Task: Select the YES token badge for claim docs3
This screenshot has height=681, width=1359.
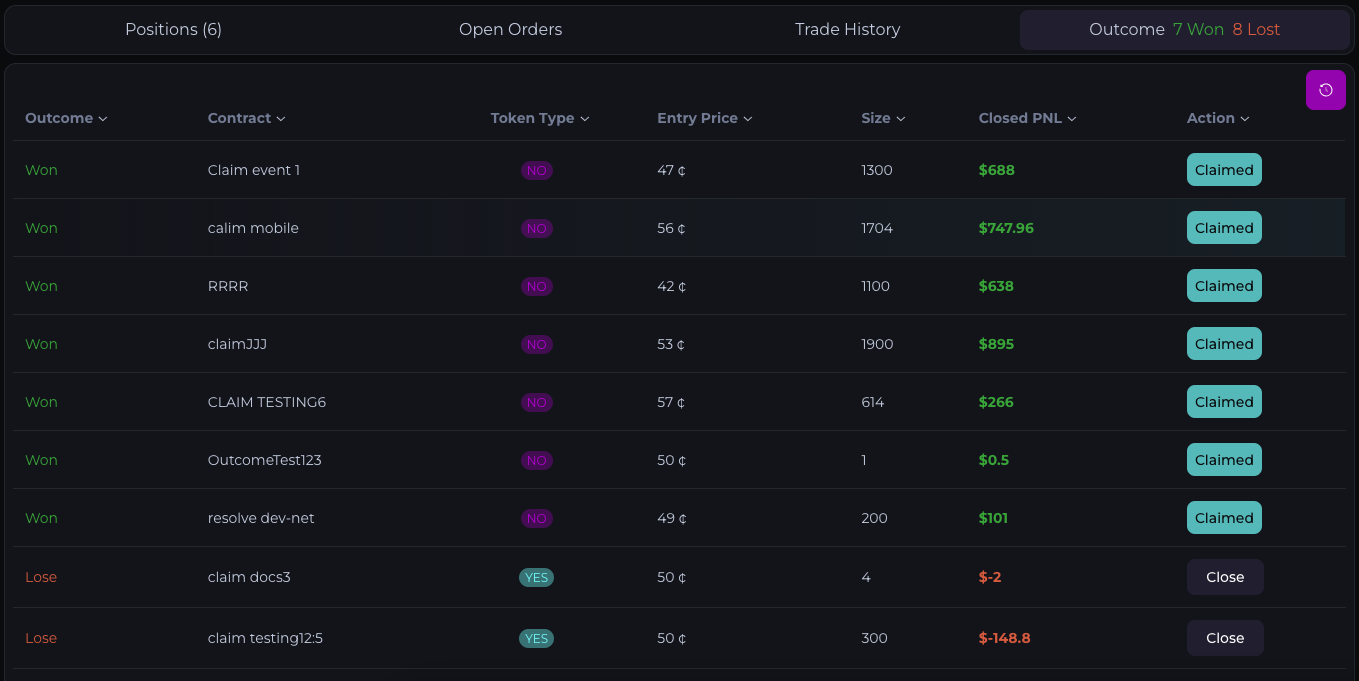Action: click(536, 577)
